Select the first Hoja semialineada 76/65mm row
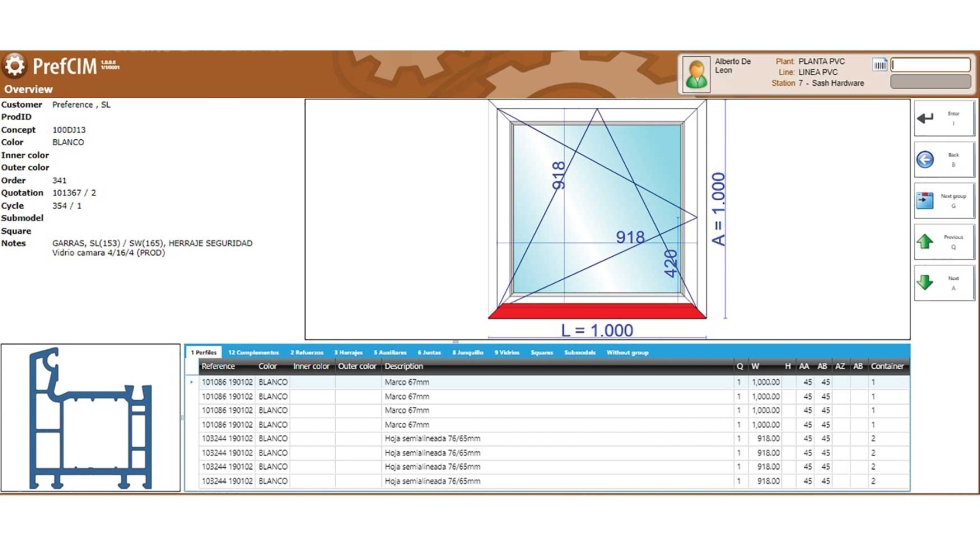Screen dimensions: 980x560 coord(432,439)
